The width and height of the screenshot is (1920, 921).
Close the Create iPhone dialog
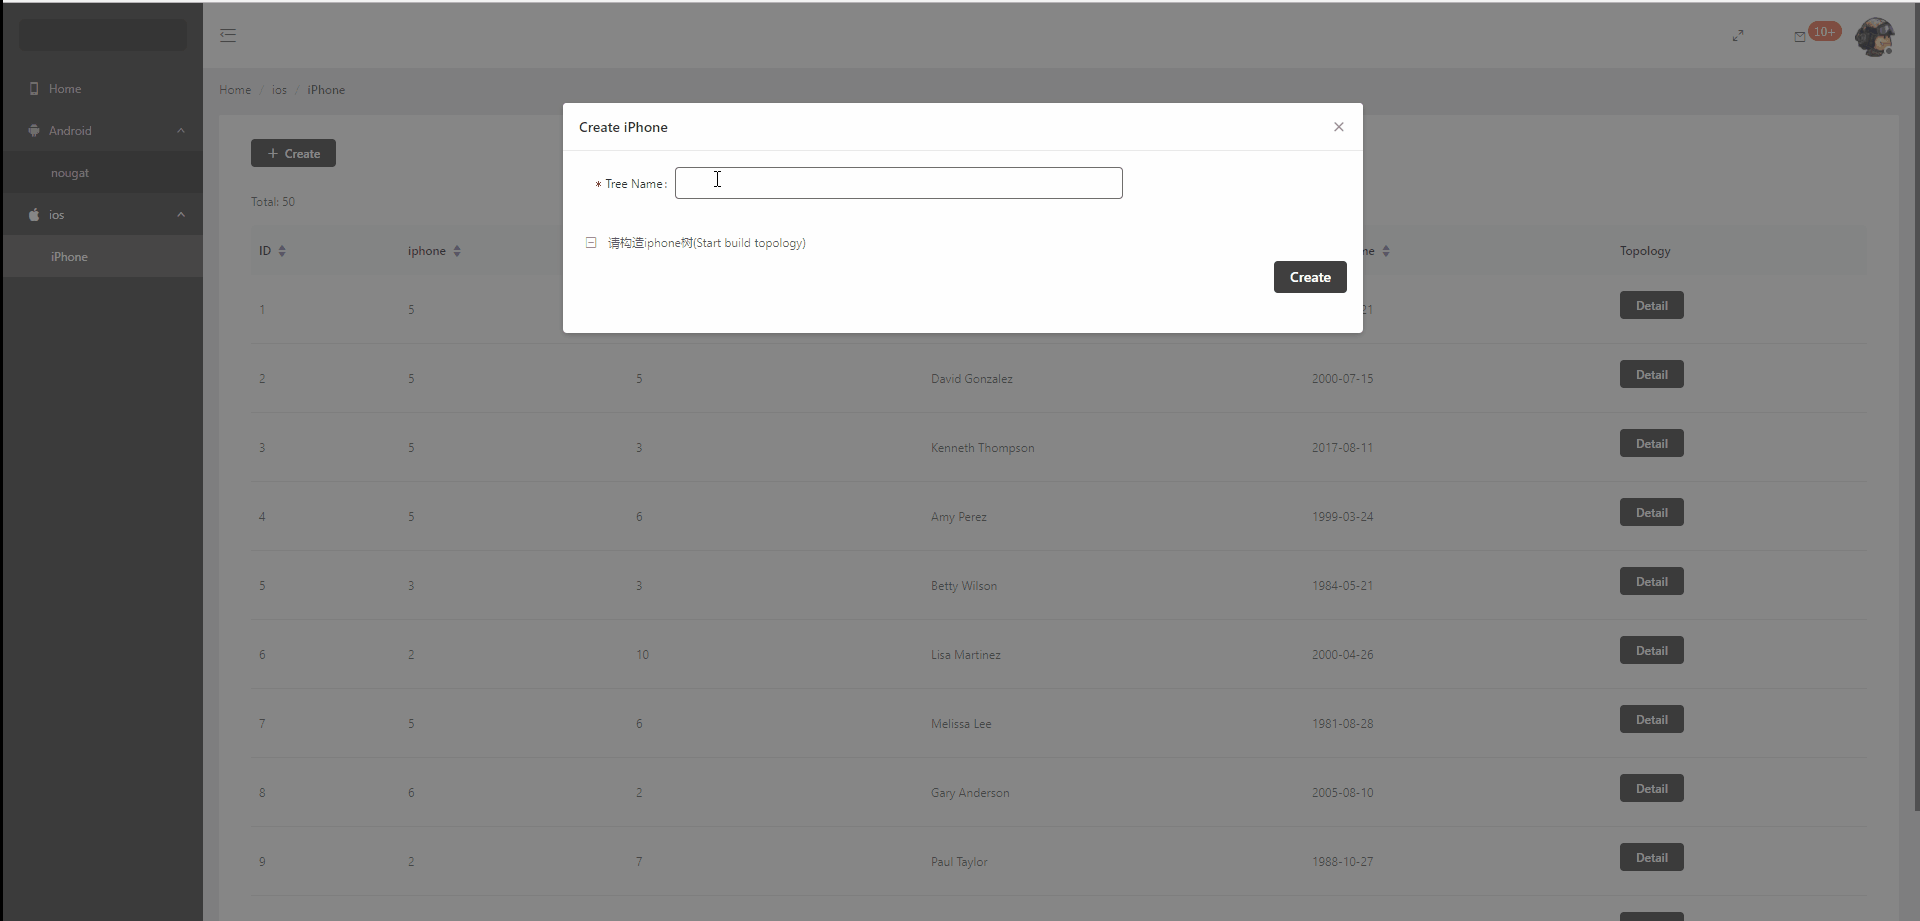[x=1339, y=127]
